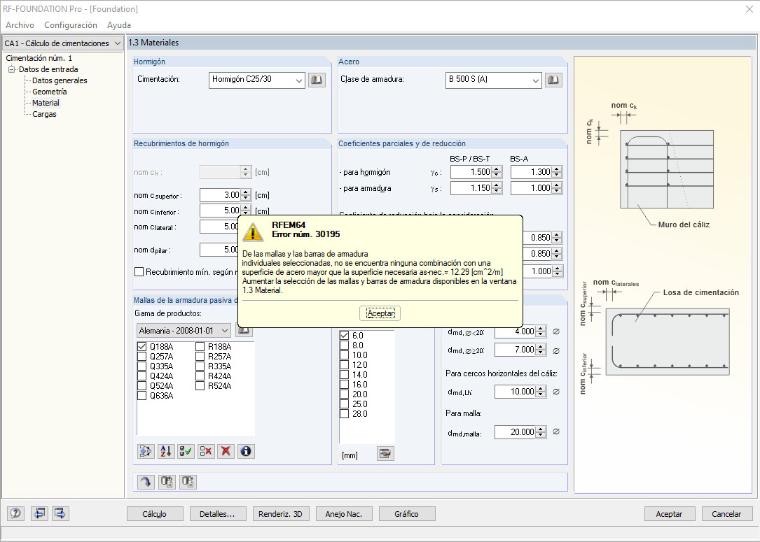Adjust dmd,malla spinner arrows
Screen dimensions: 760x542
coord(542,431)
